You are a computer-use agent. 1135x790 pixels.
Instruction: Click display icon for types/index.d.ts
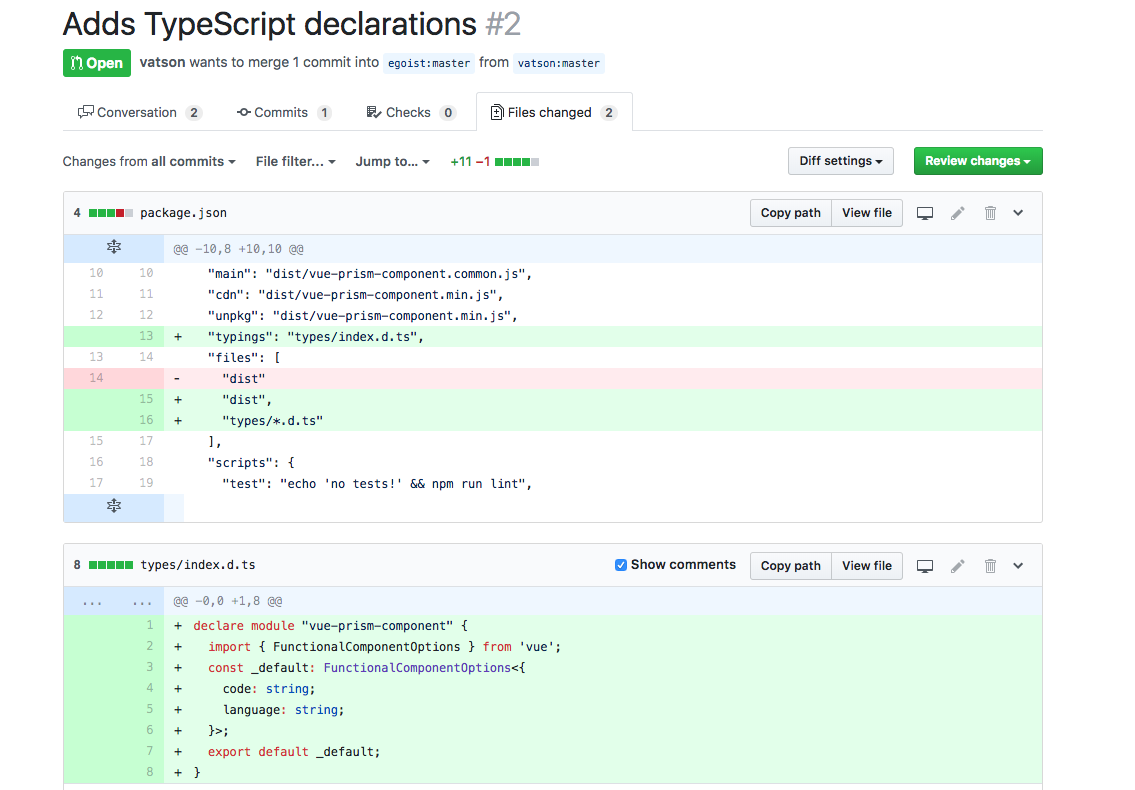pos(925,566)
